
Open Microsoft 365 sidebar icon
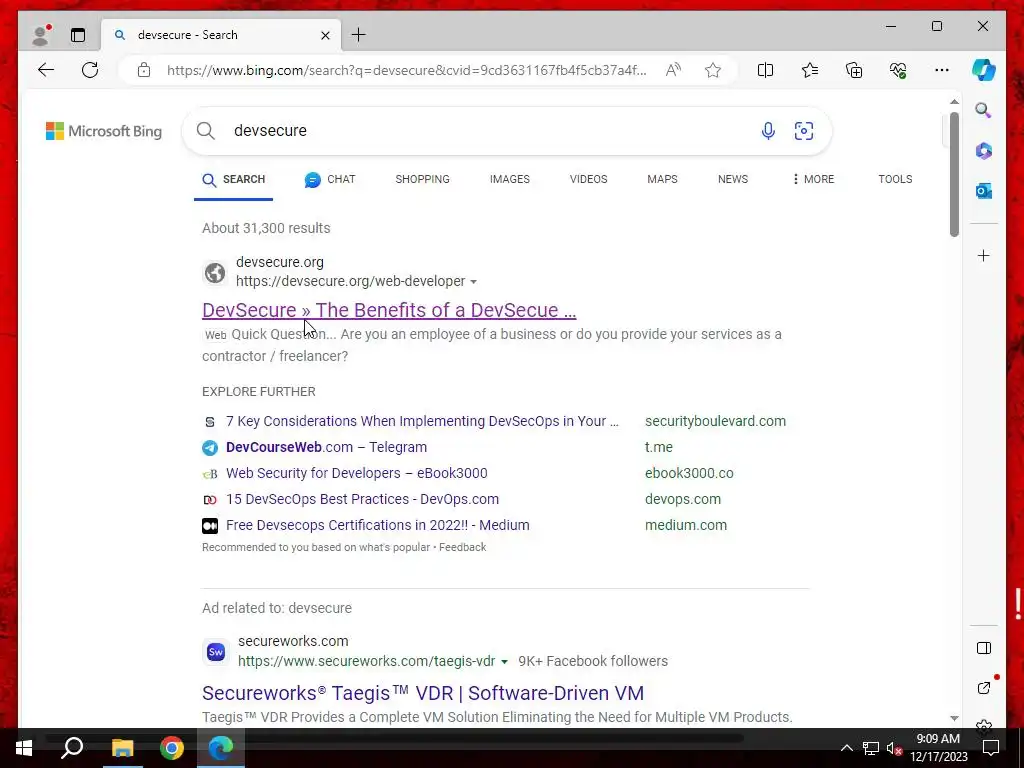tap(984, 151)
